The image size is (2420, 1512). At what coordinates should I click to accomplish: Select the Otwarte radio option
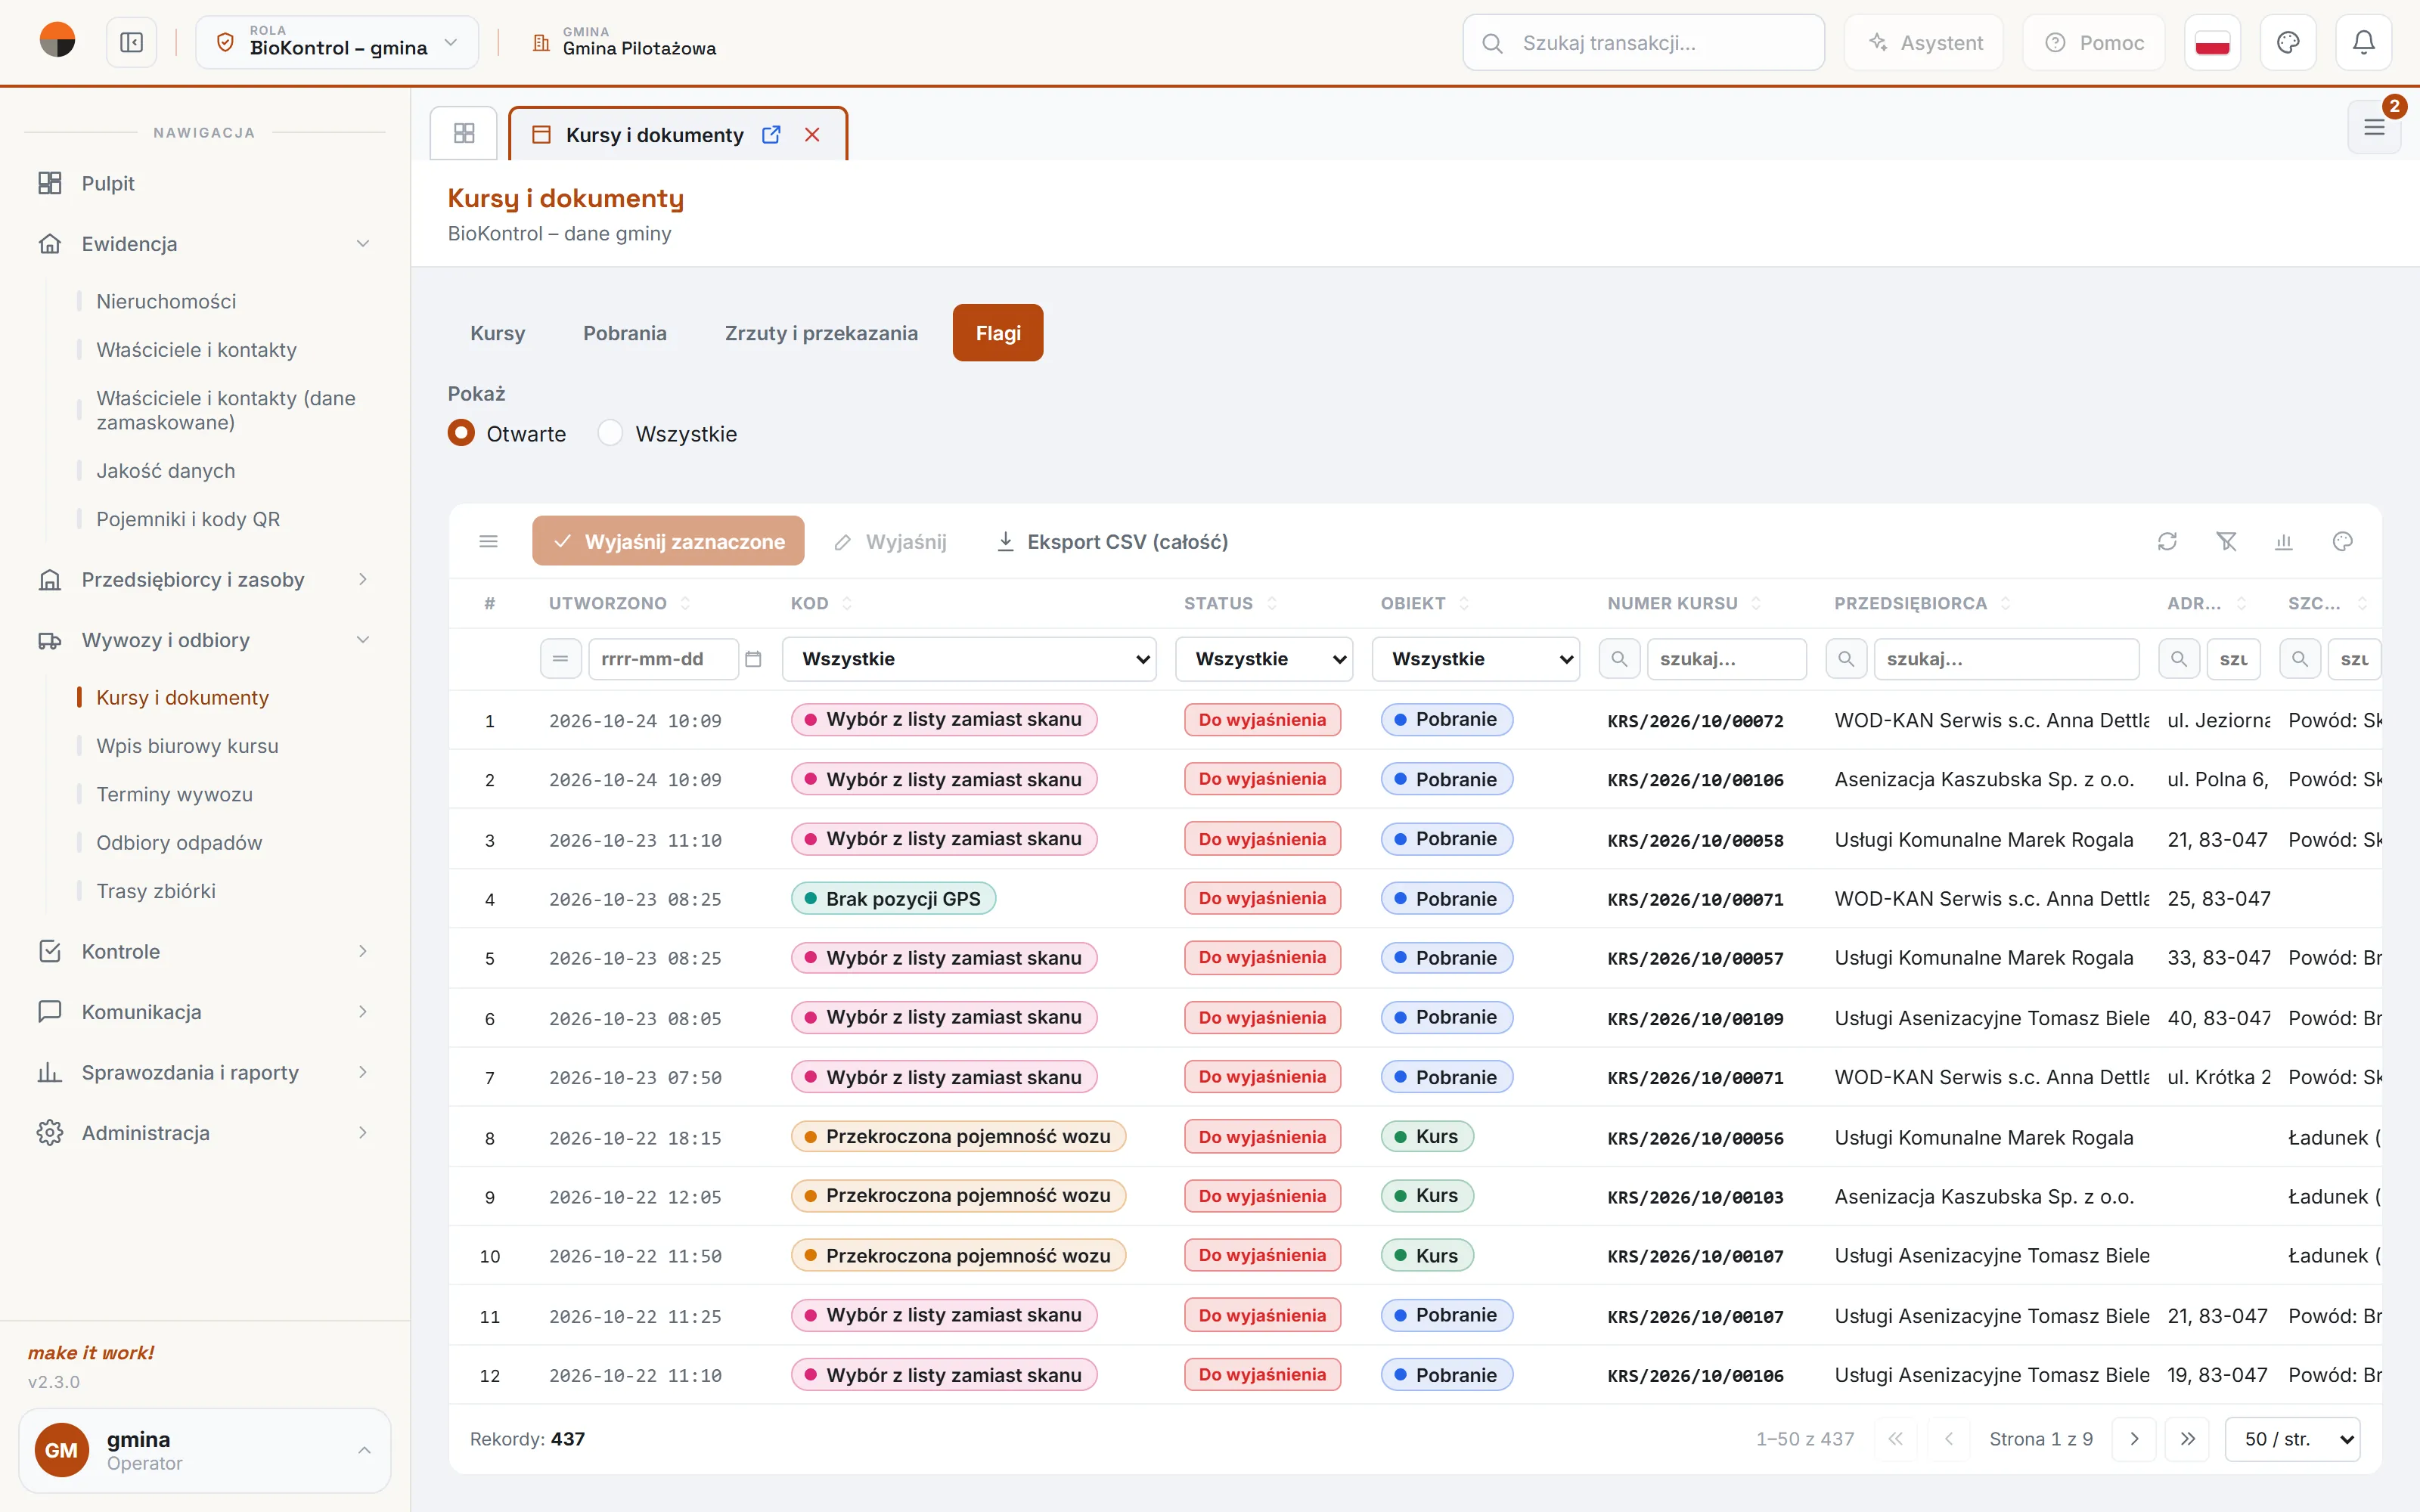point(461,433)
